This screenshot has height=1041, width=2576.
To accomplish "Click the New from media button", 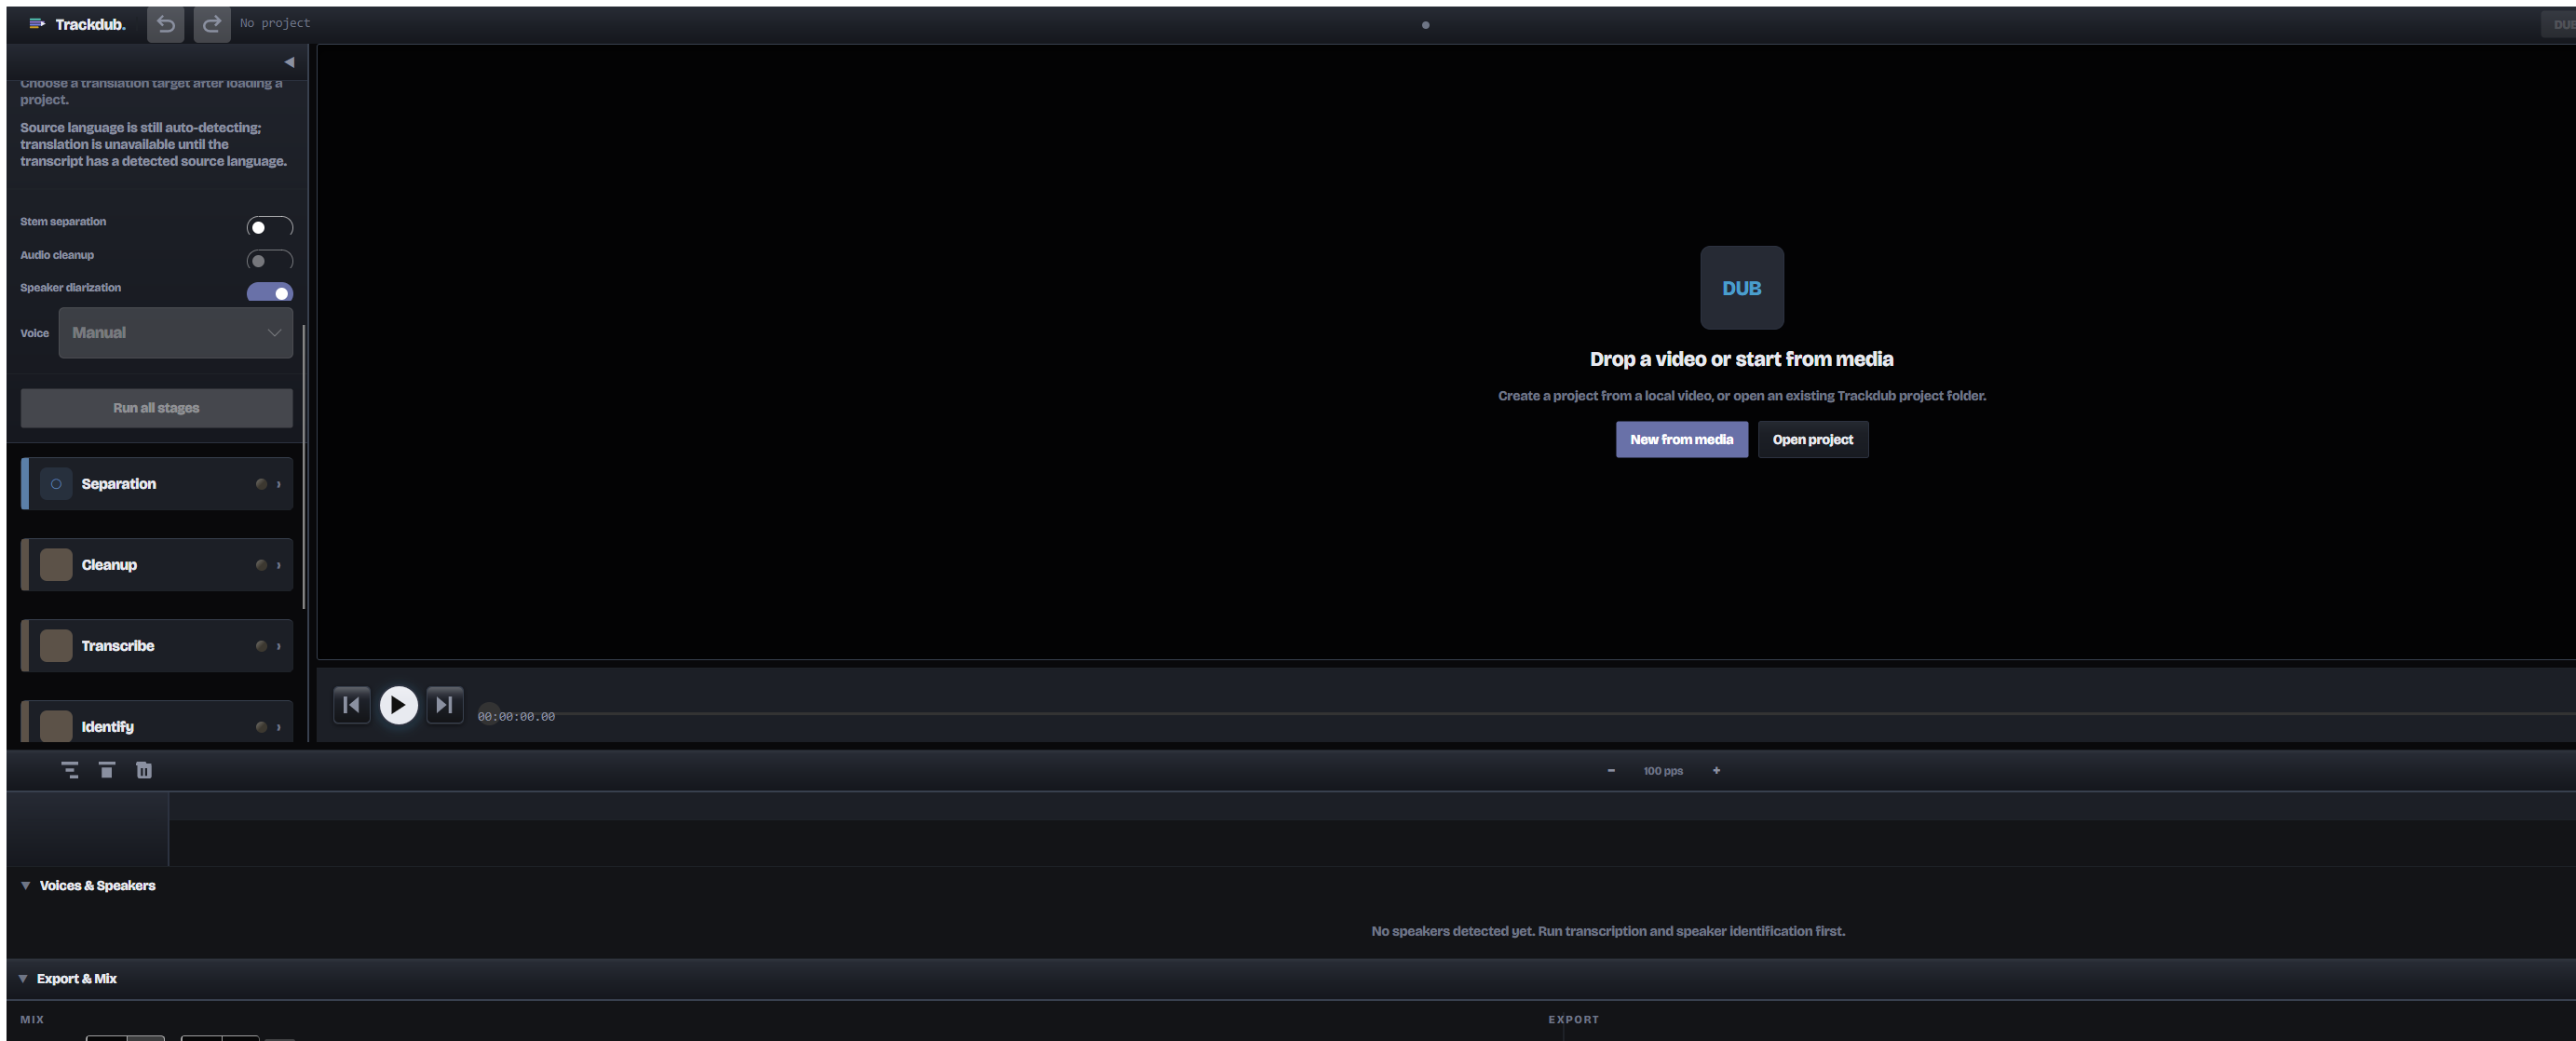I will pos(1682,439).
